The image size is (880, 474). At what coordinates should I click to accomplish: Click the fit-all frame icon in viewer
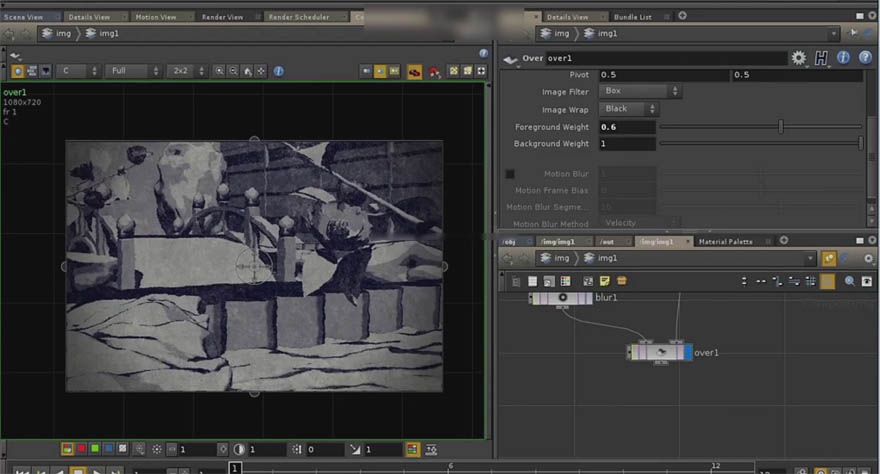click(x=261, y=71)
